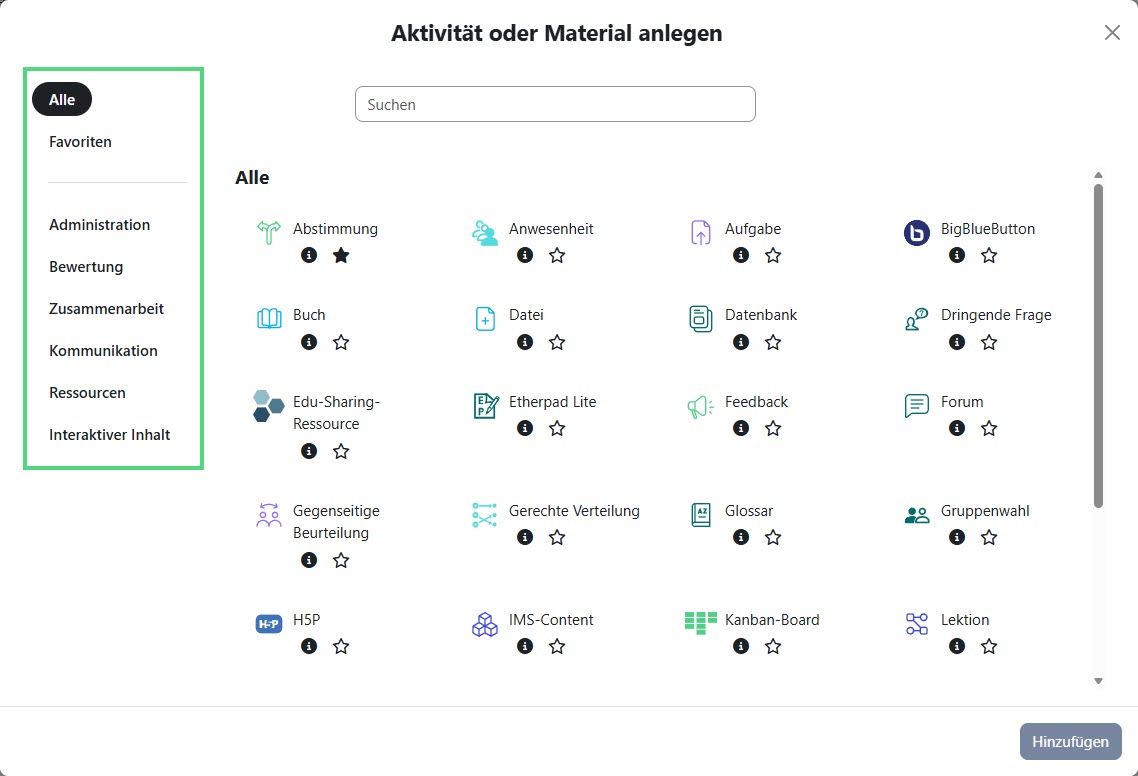Click the Hinzufügen button
1138x776 pixels.
point(1070,741)
